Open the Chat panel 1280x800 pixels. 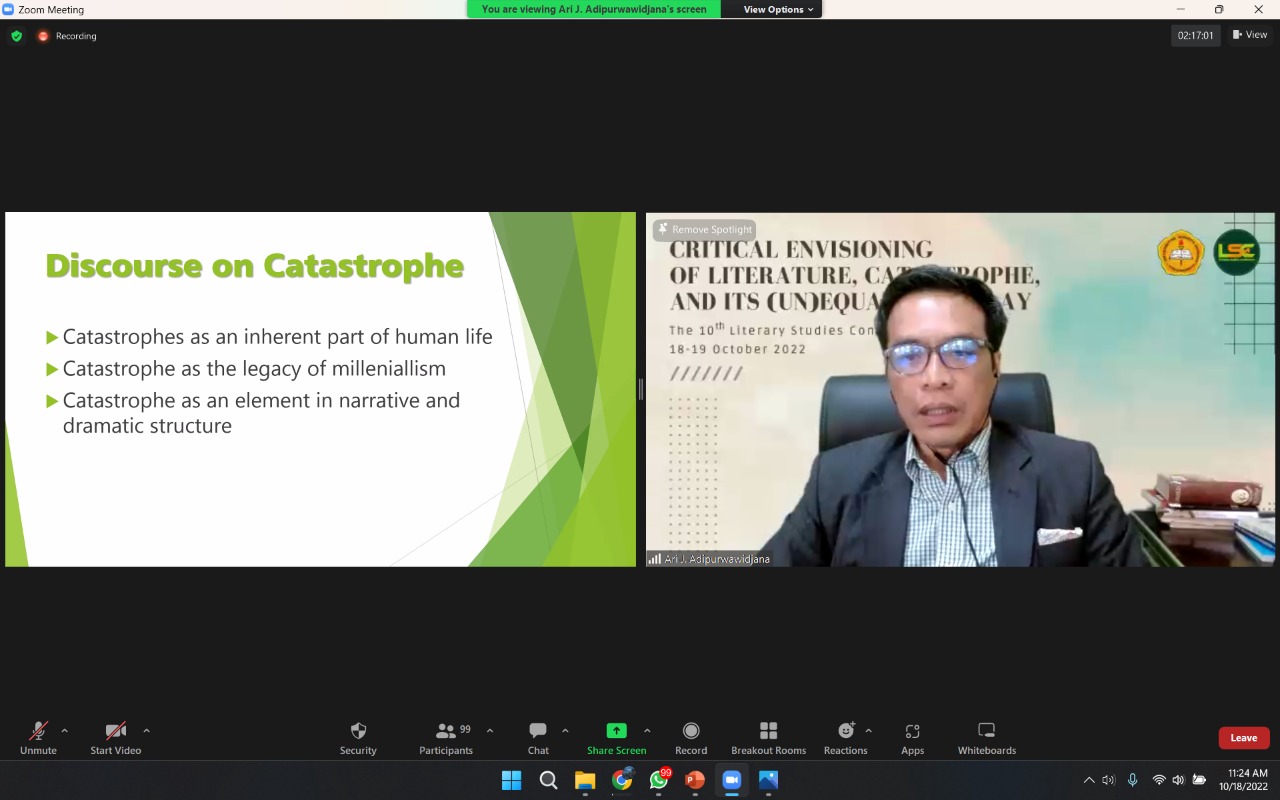click(538, 731)
